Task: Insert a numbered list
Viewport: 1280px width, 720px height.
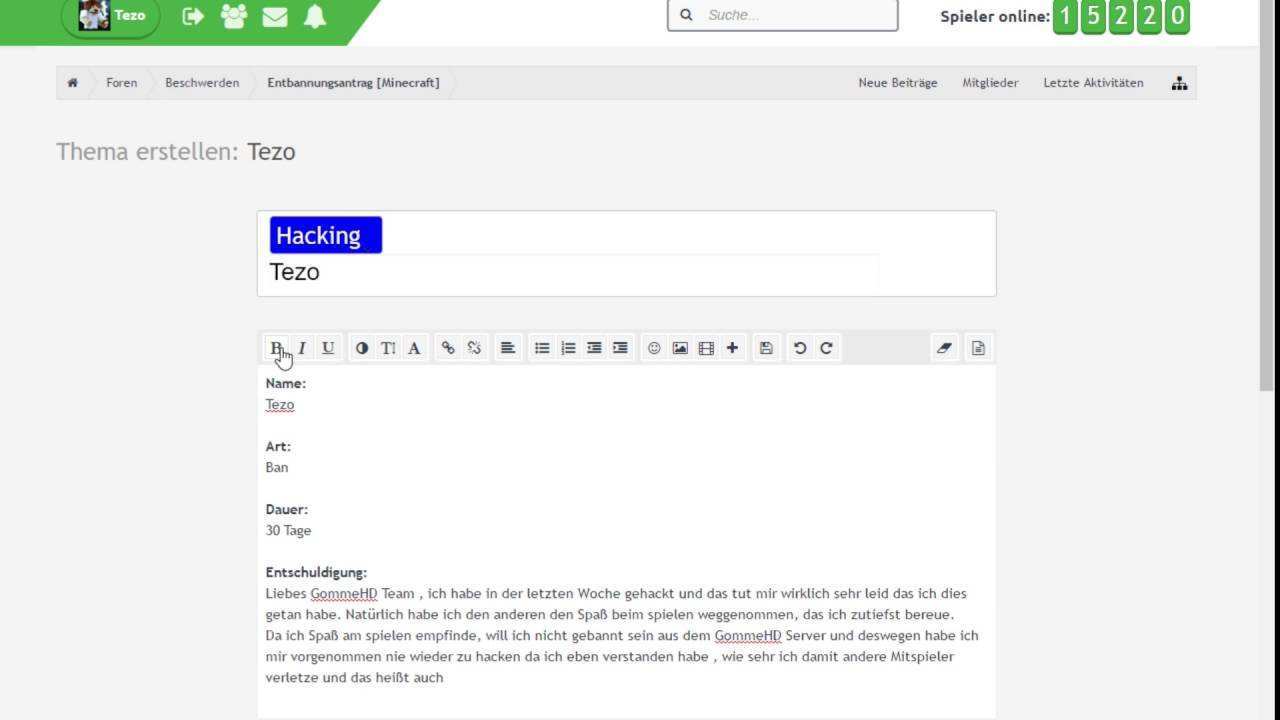Action: coord(568,348)
